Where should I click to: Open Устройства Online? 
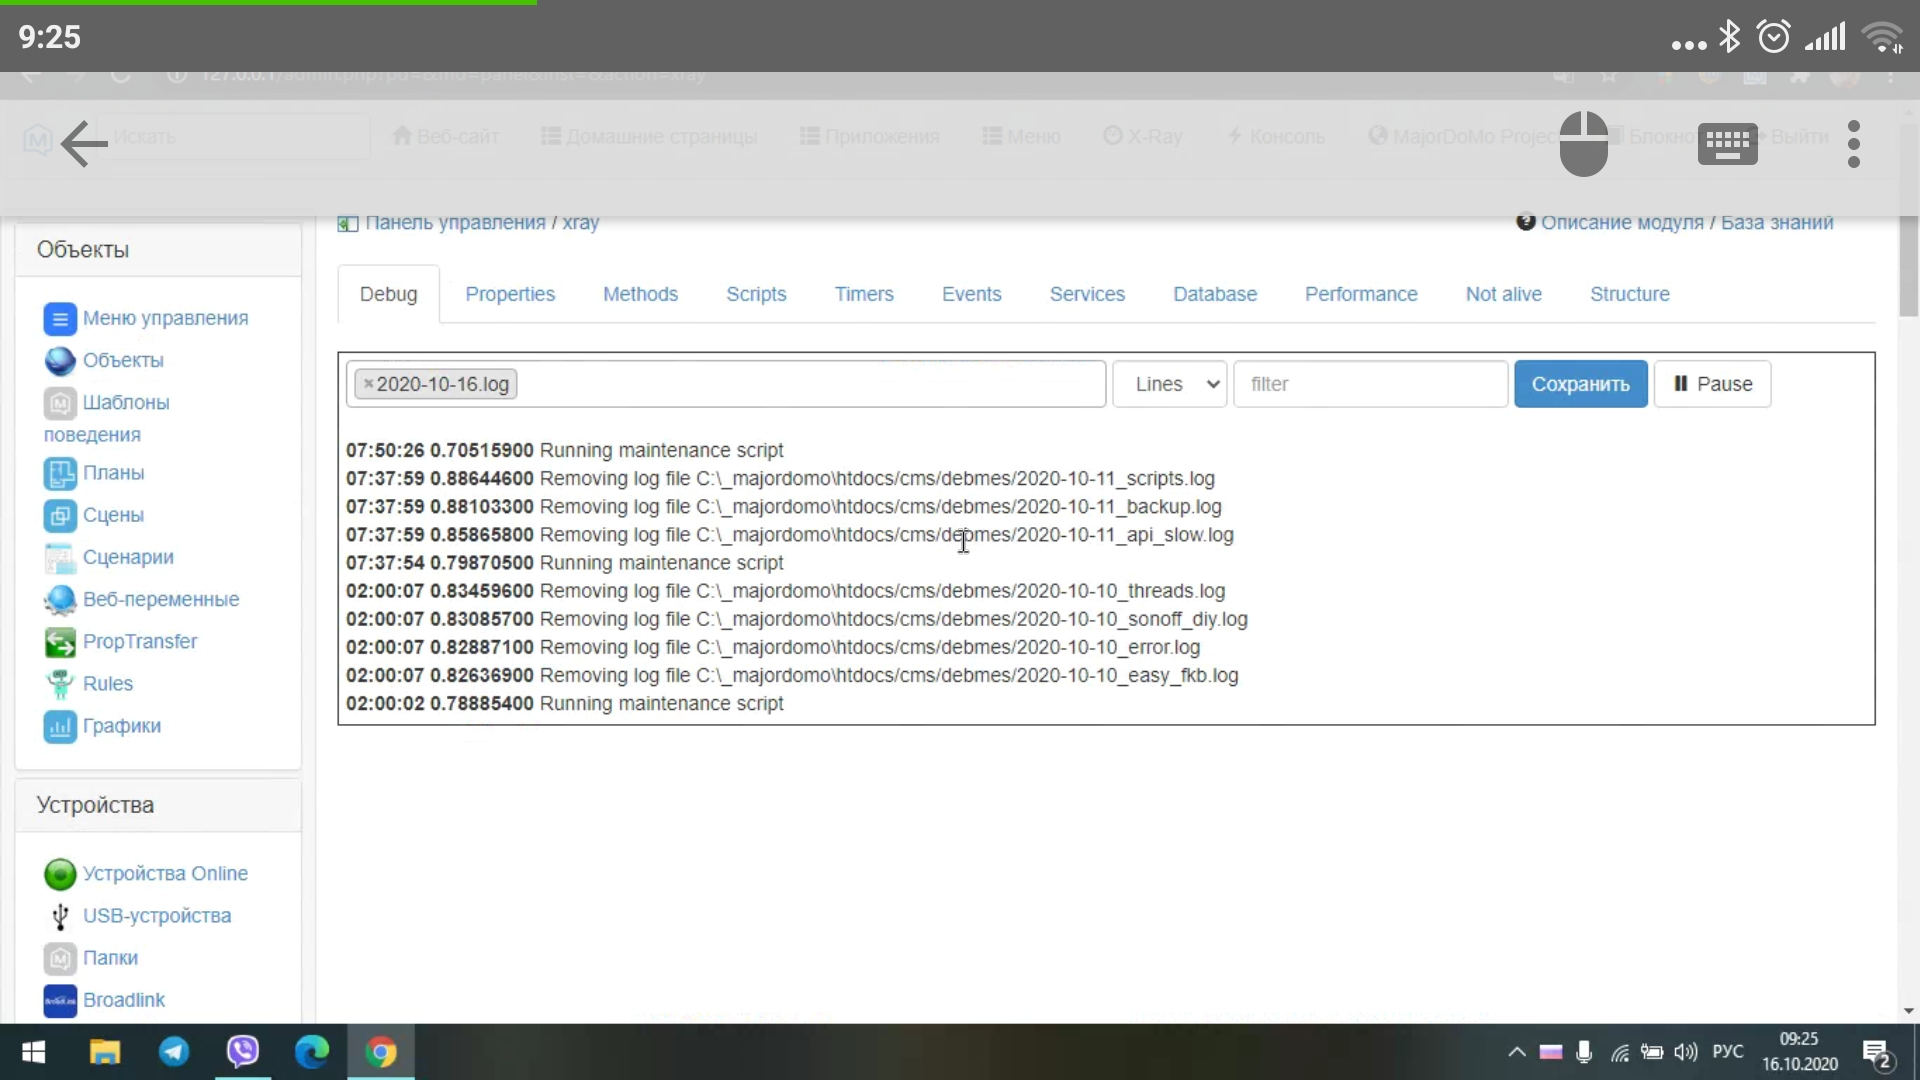(x=165, y=873)
